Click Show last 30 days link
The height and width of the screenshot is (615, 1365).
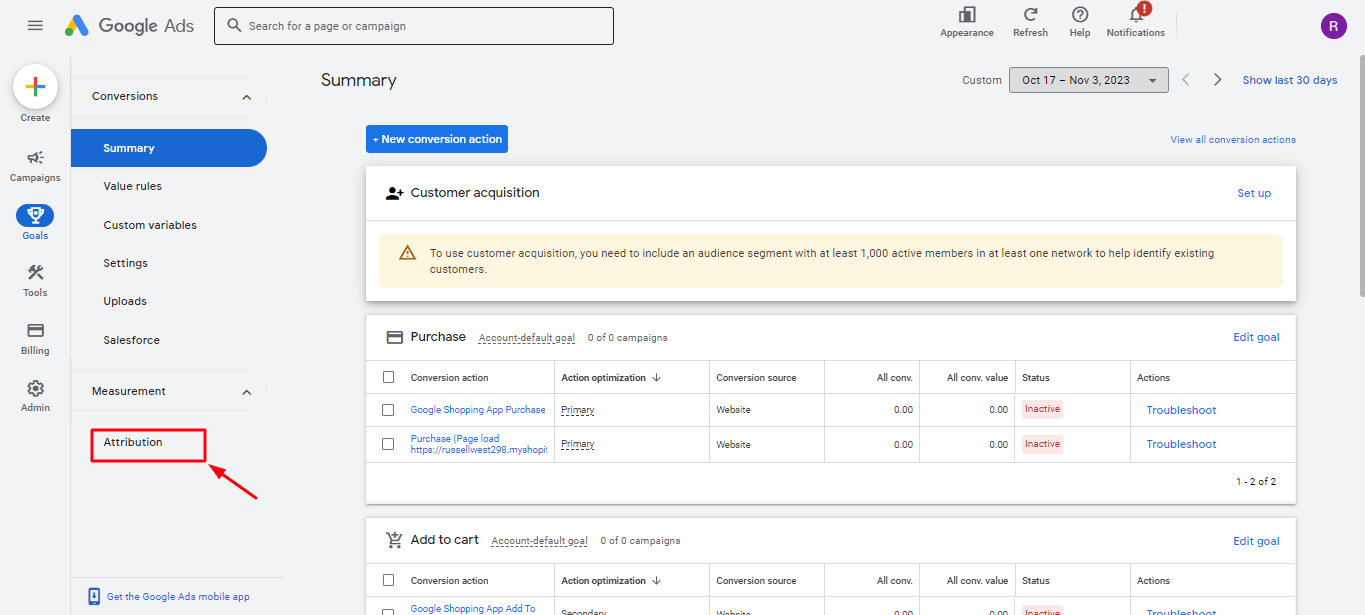1290,80
